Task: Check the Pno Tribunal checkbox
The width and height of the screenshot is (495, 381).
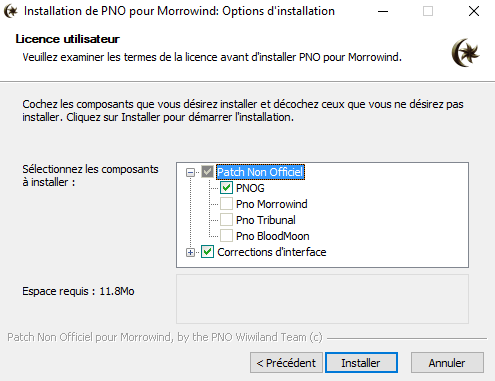Action: pyautogui.click(x=226, y=220)
